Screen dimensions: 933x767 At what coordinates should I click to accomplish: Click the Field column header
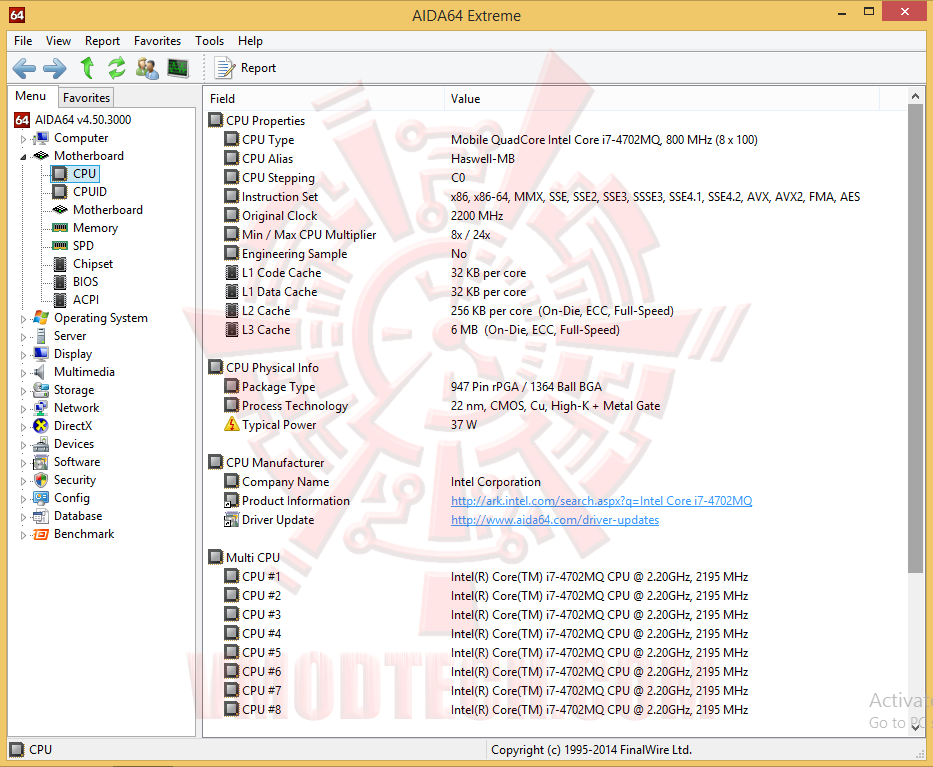point(324,99)
